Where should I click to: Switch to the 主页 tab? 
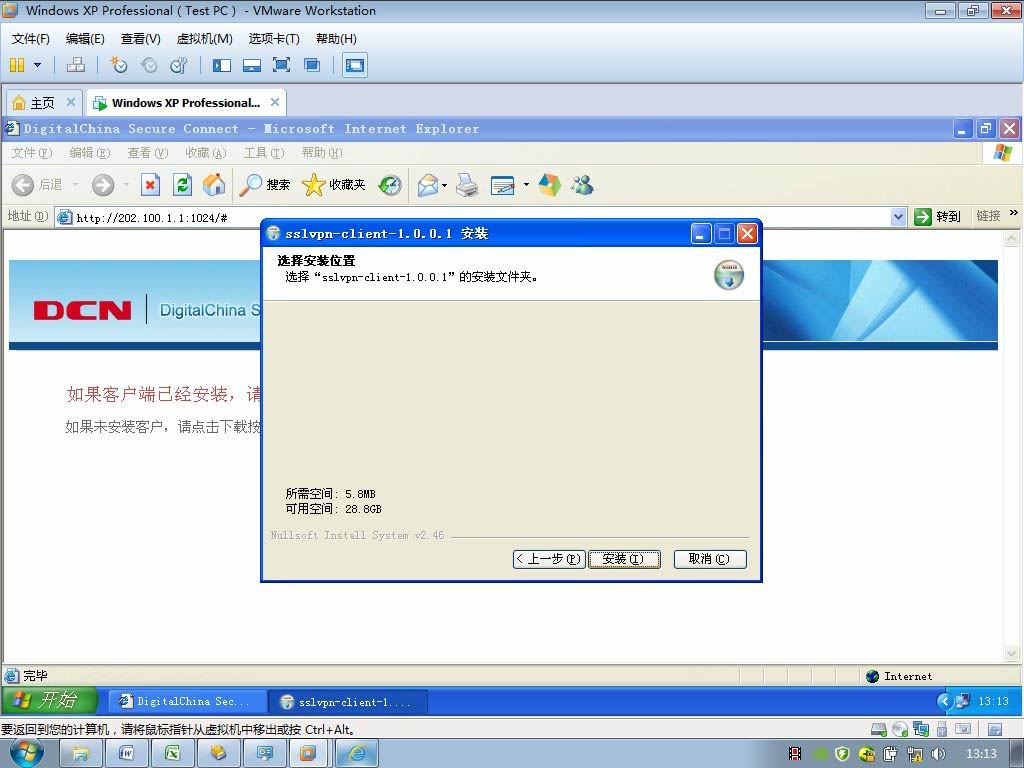click(x=43, y=103)
